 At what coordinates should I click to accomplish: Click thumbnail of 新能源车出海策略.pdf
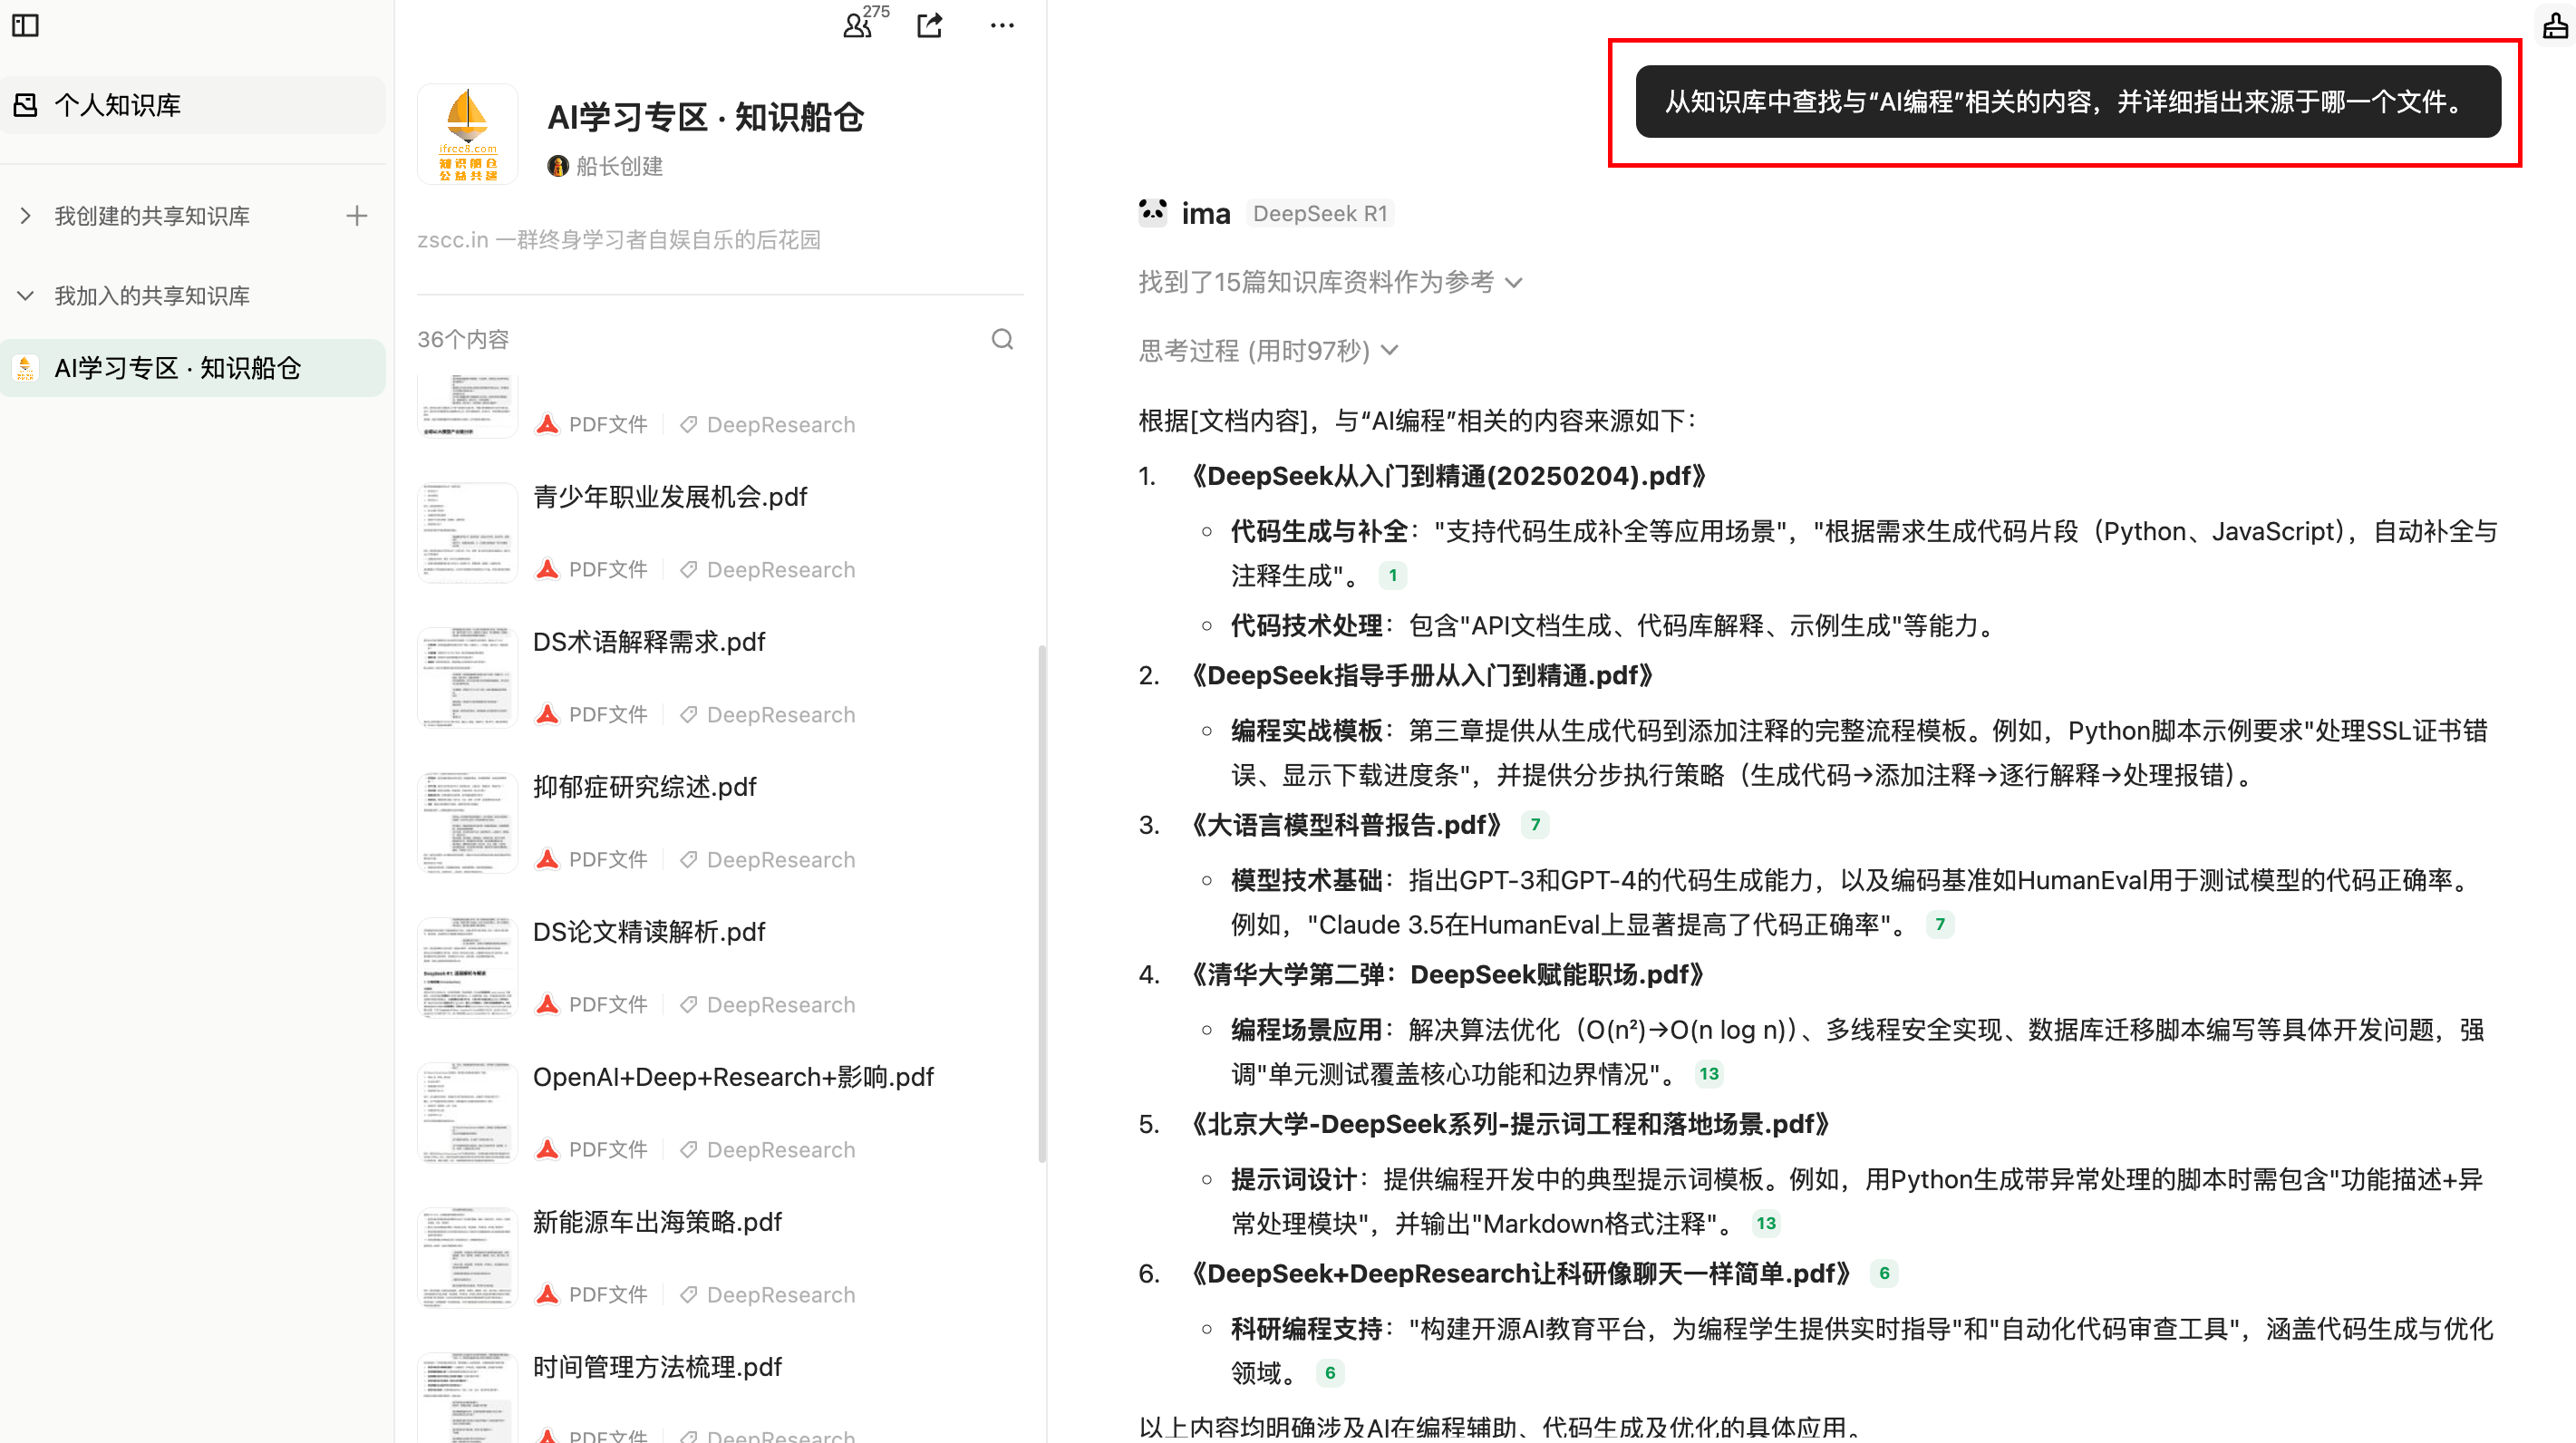[x=467, y=1256]
